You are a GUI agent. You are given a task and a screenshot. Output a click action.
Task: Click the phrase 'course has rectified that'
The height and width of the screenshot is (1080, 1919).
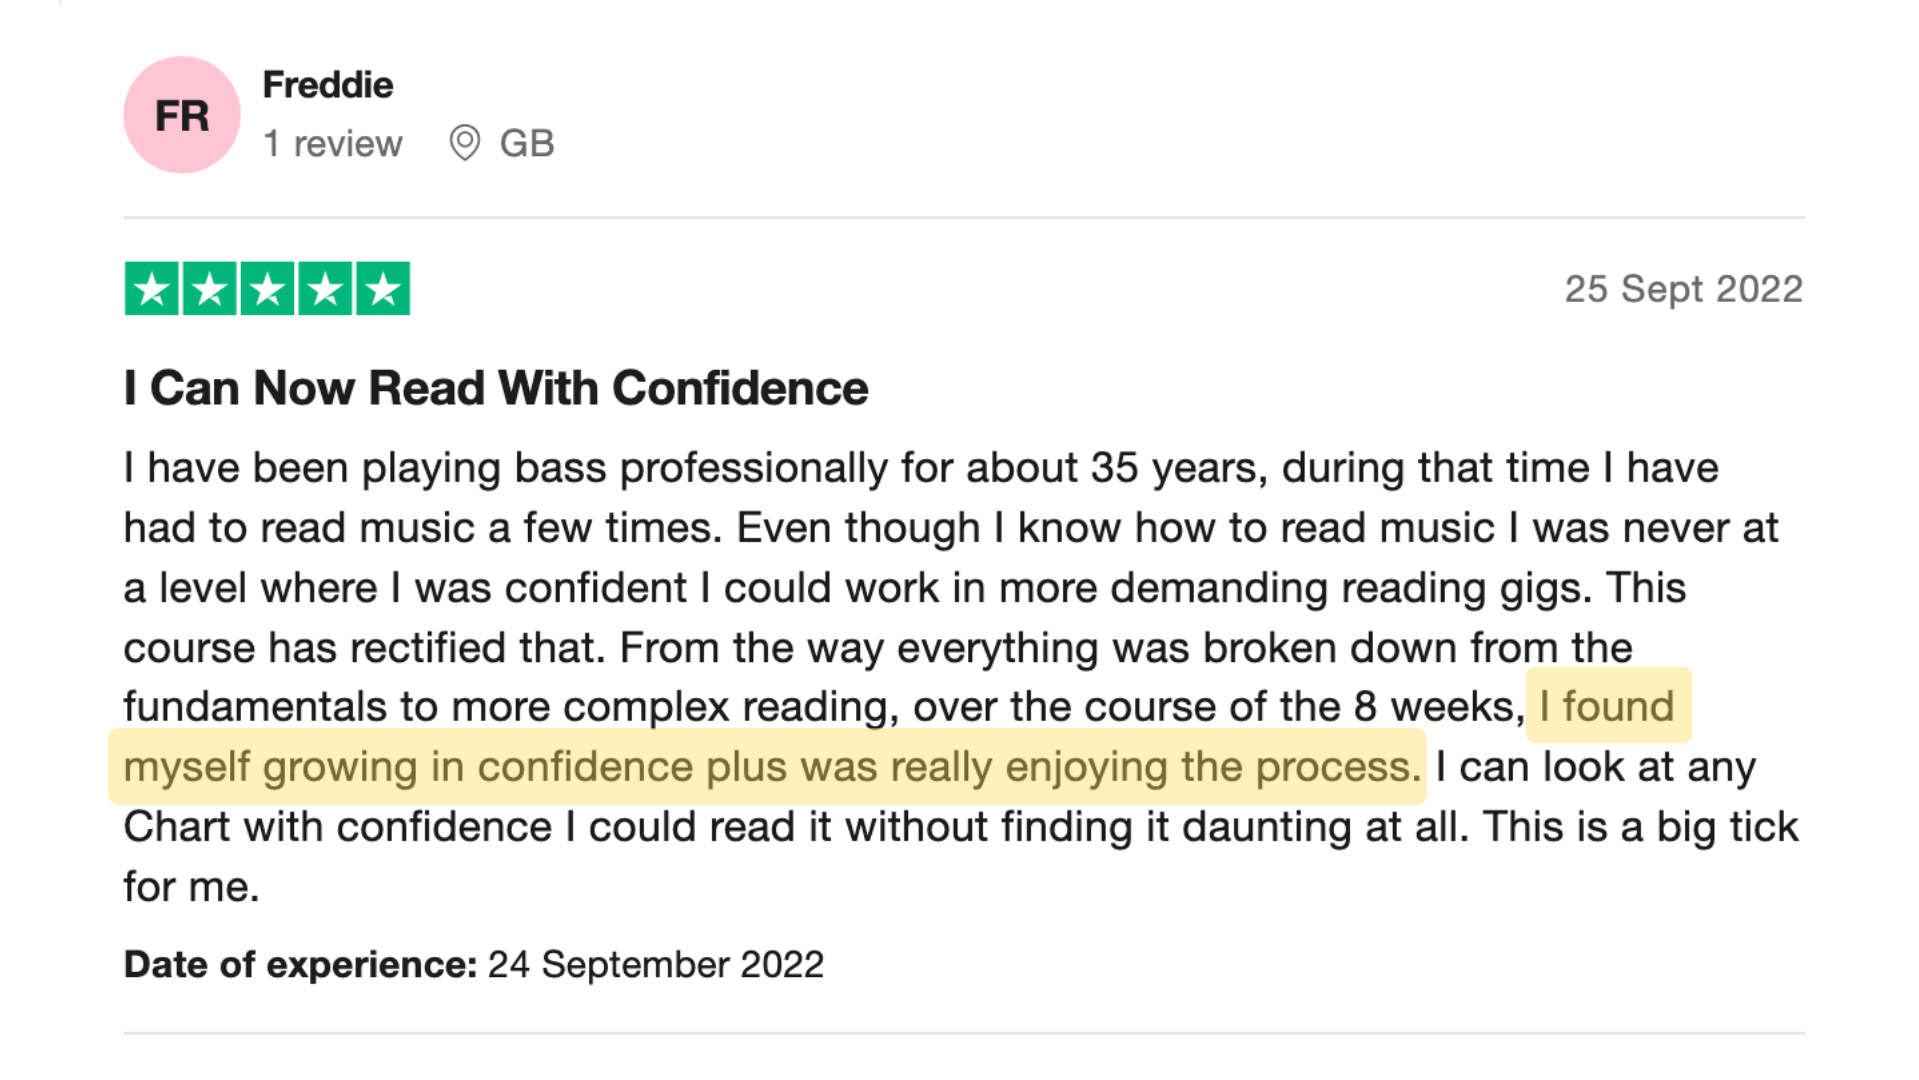click(x=363, y=648)
